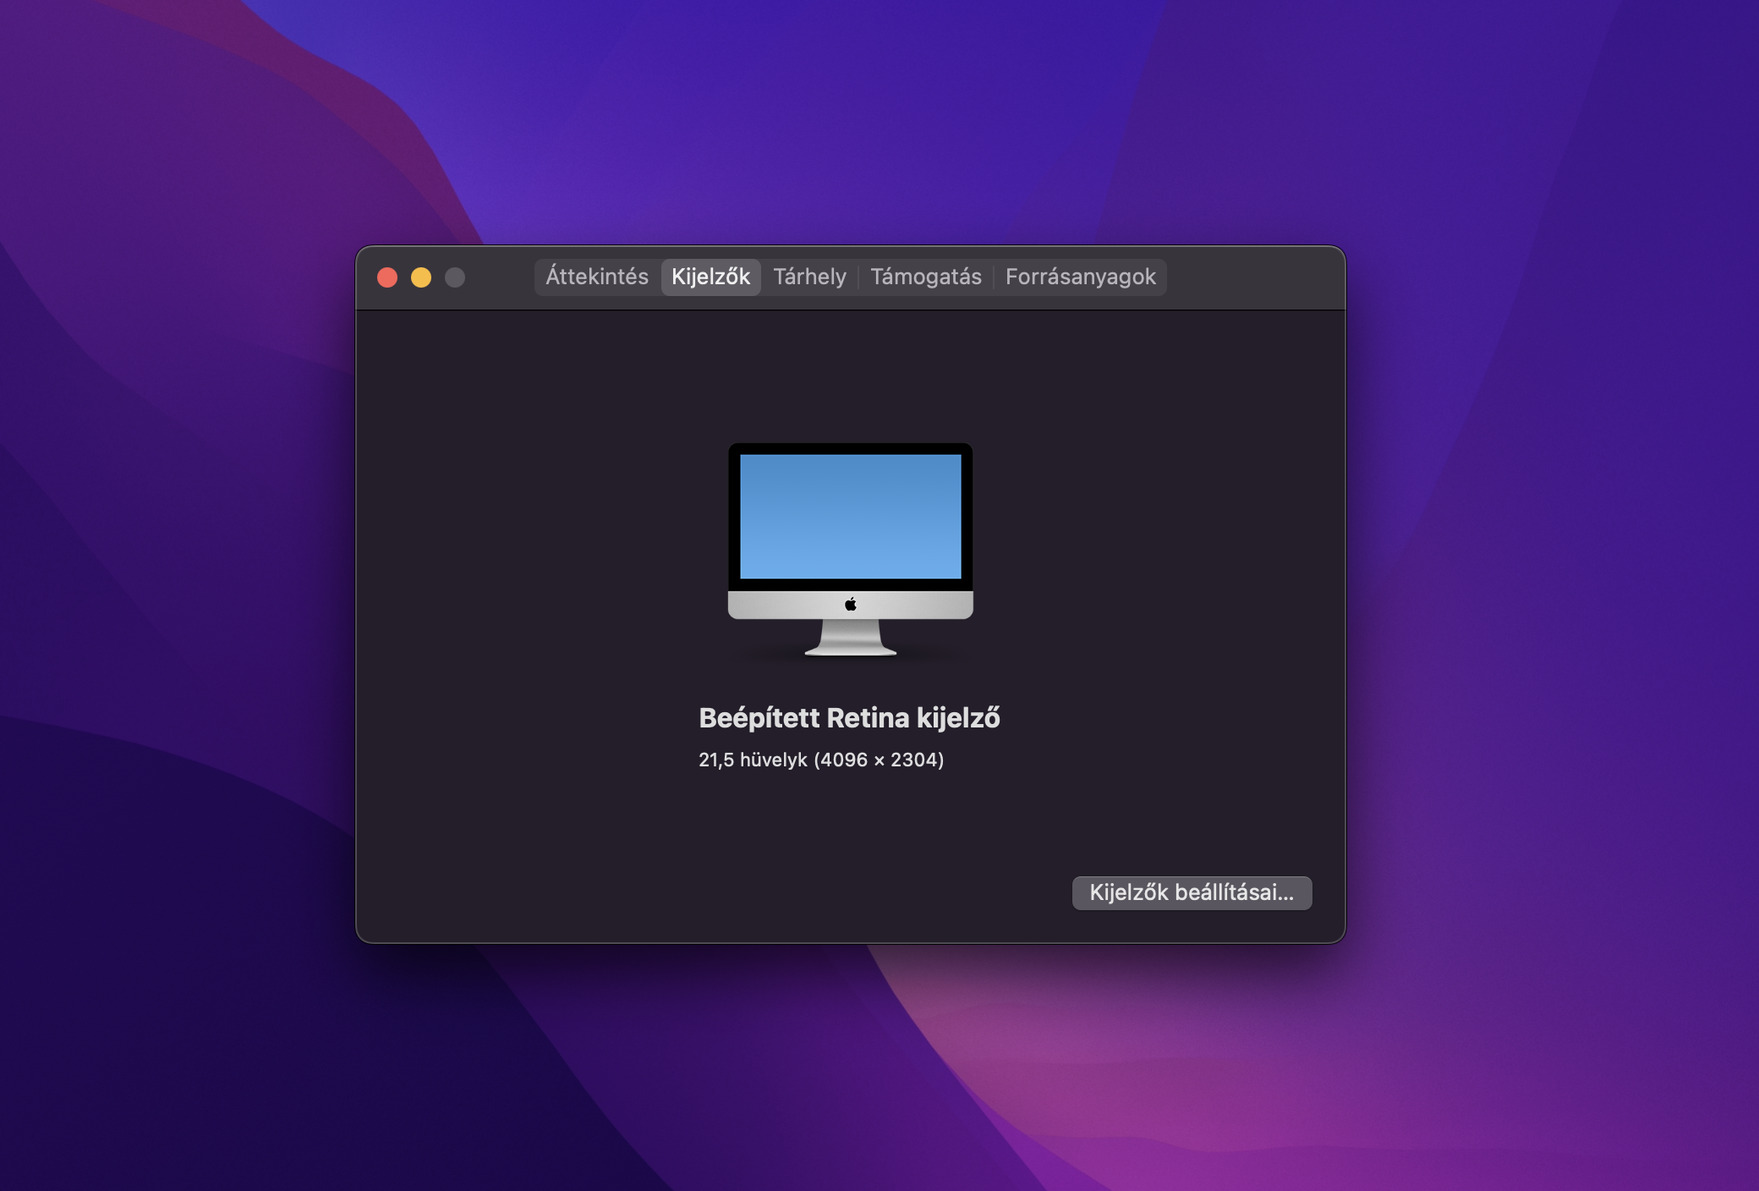Open the Tárhely tab
The height and width of the screenshot is (1191, 1759).
[810, 277]
